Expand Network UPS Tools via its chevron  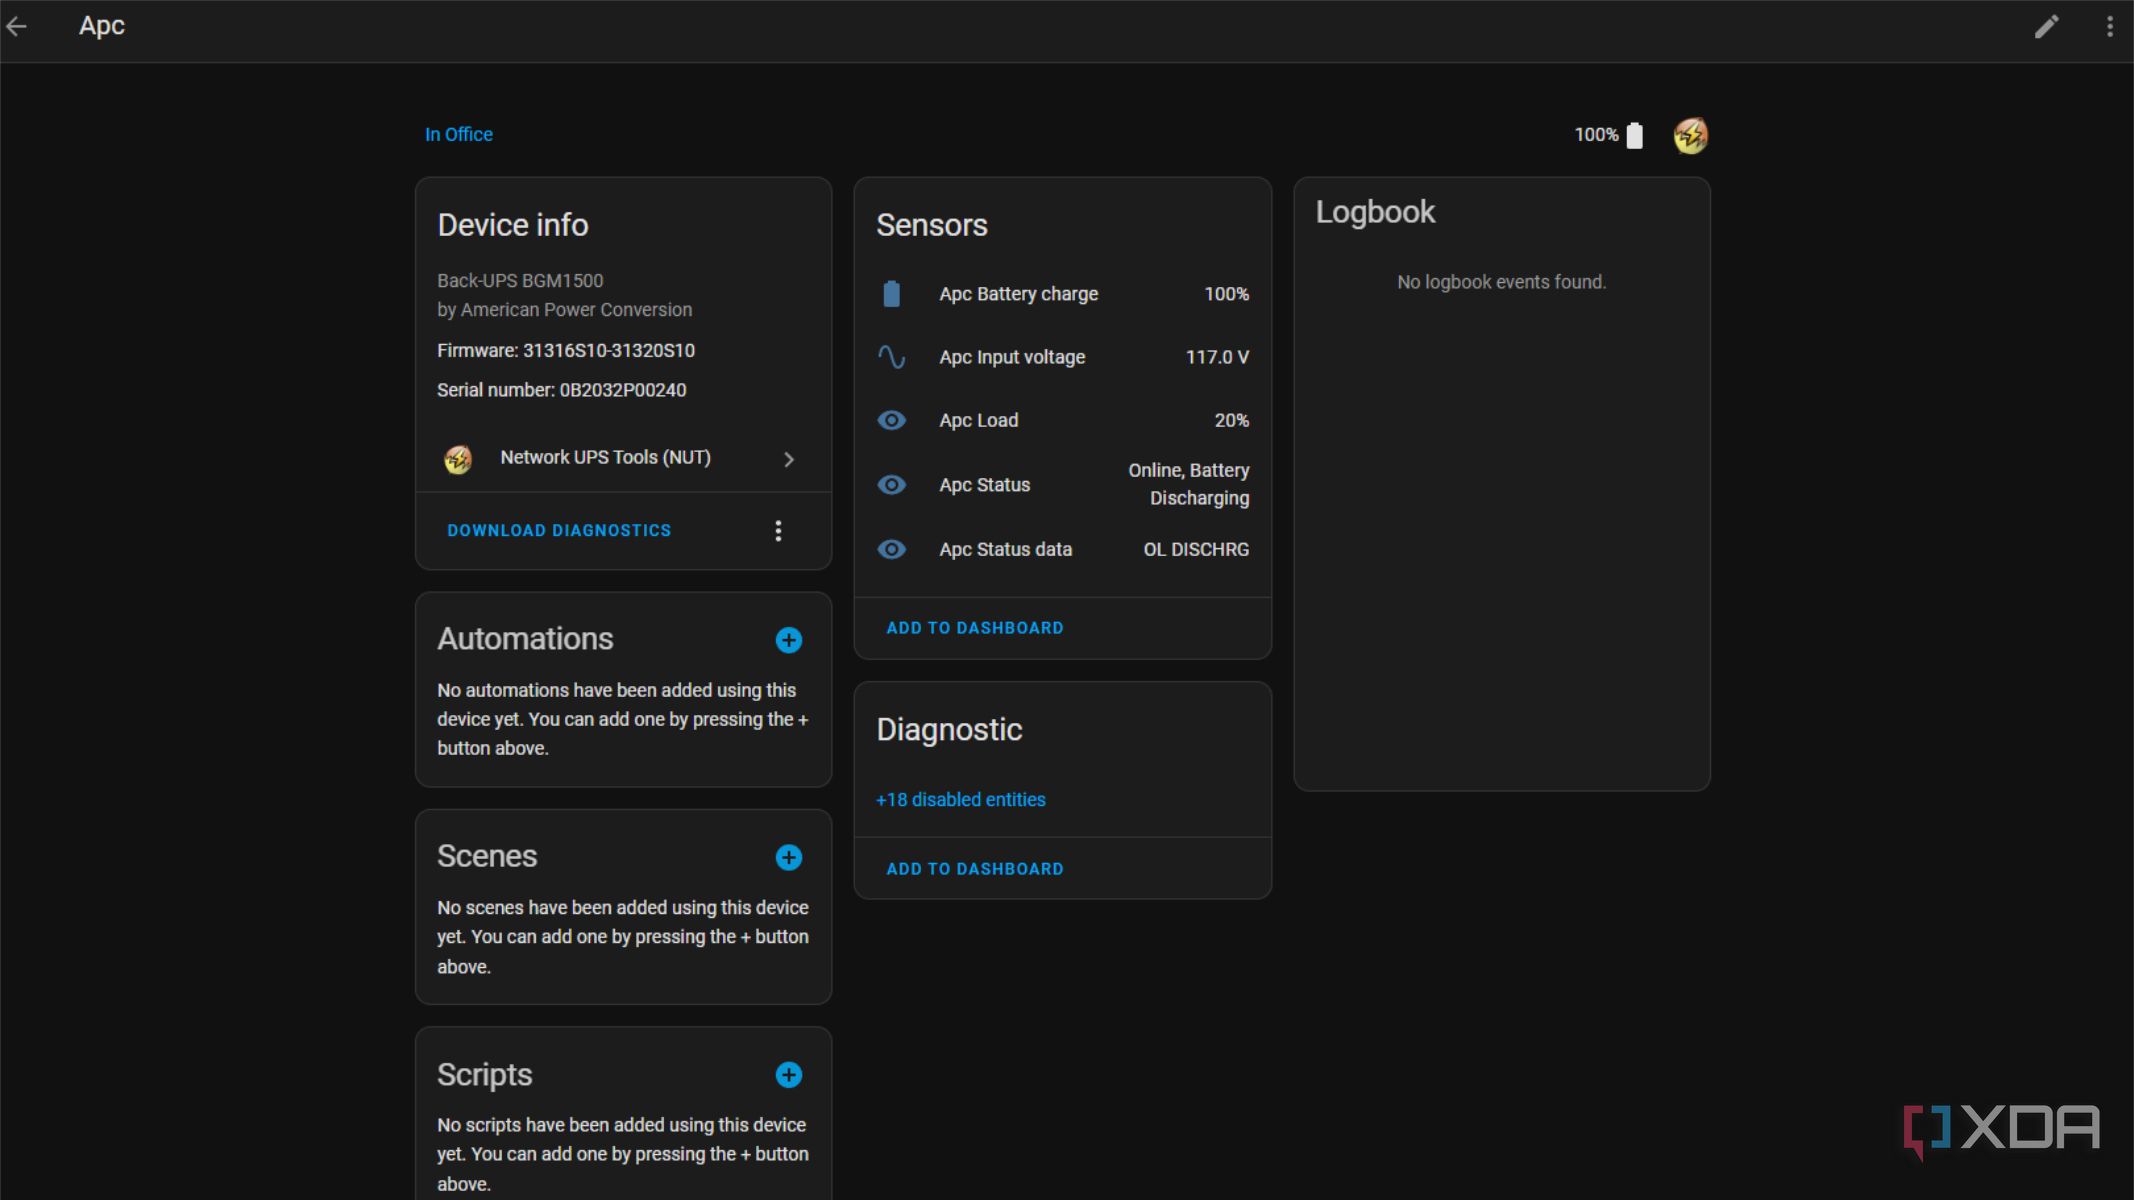(x=789, y=459)
